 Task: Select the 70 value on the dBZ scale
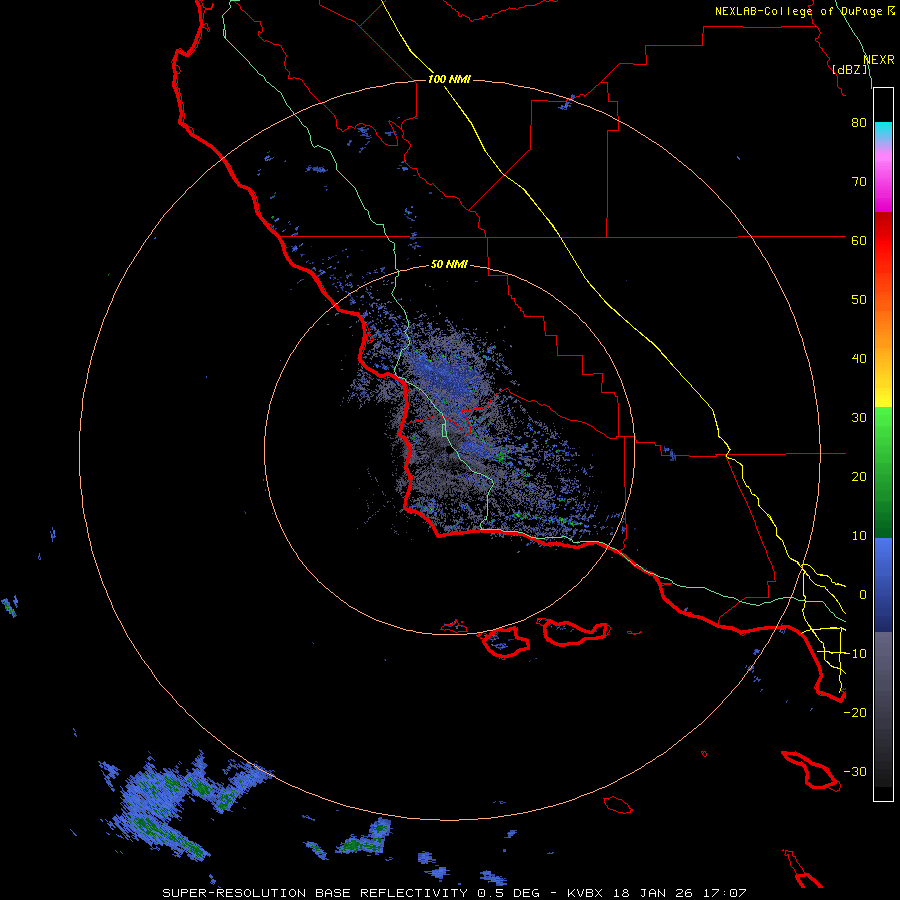859,182
